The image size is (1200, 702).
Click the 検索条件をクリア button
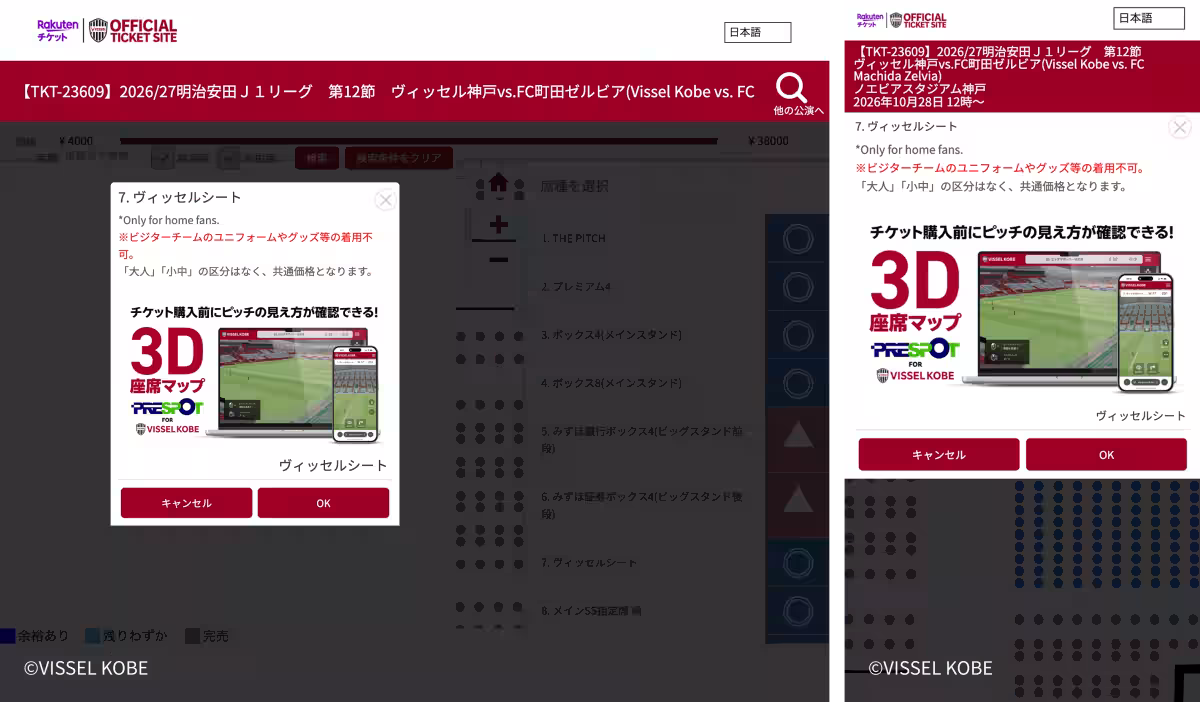pyautogui.click(x=399, y=158)
